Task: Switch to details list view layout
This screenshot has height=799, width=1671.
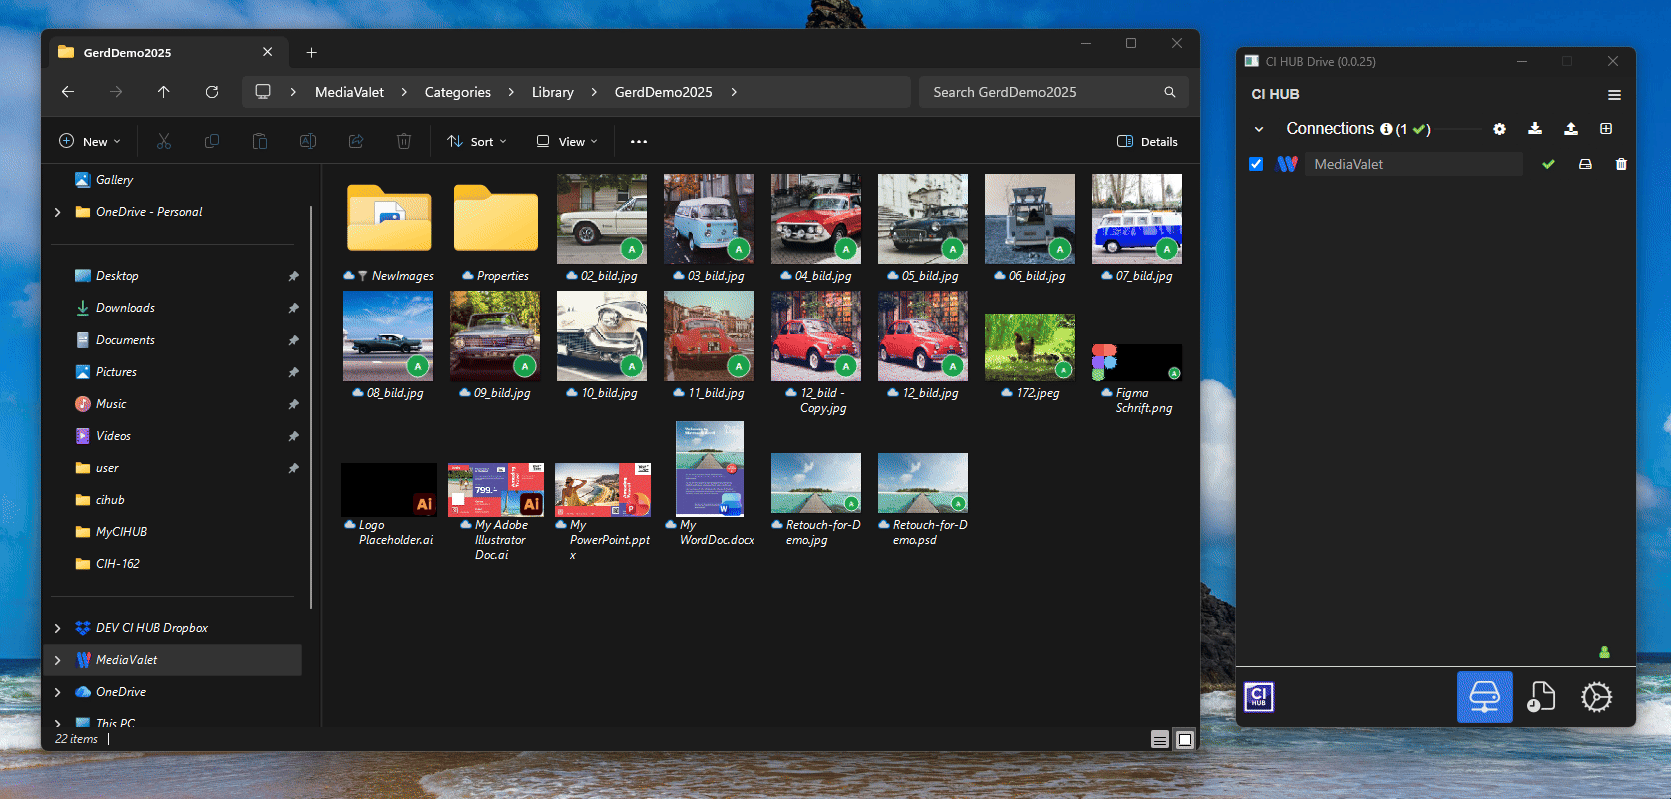Action: tap(1160, 740)
